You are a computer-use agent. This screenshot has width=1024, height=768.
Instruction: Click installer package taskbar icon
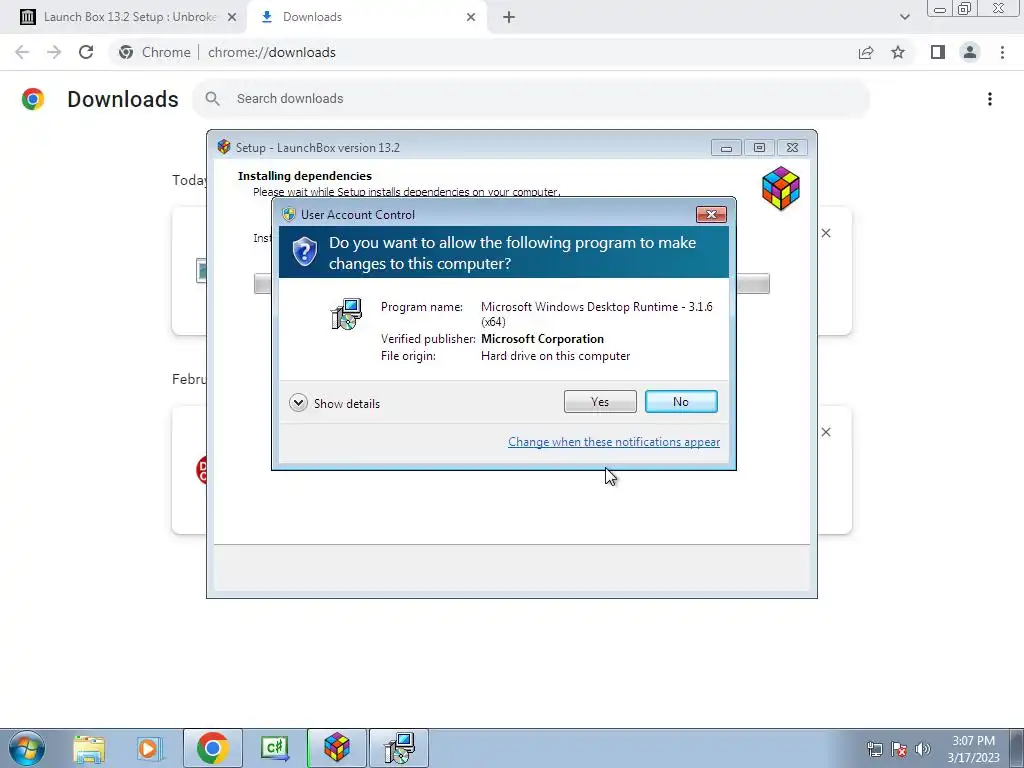(x=399, y=748)
